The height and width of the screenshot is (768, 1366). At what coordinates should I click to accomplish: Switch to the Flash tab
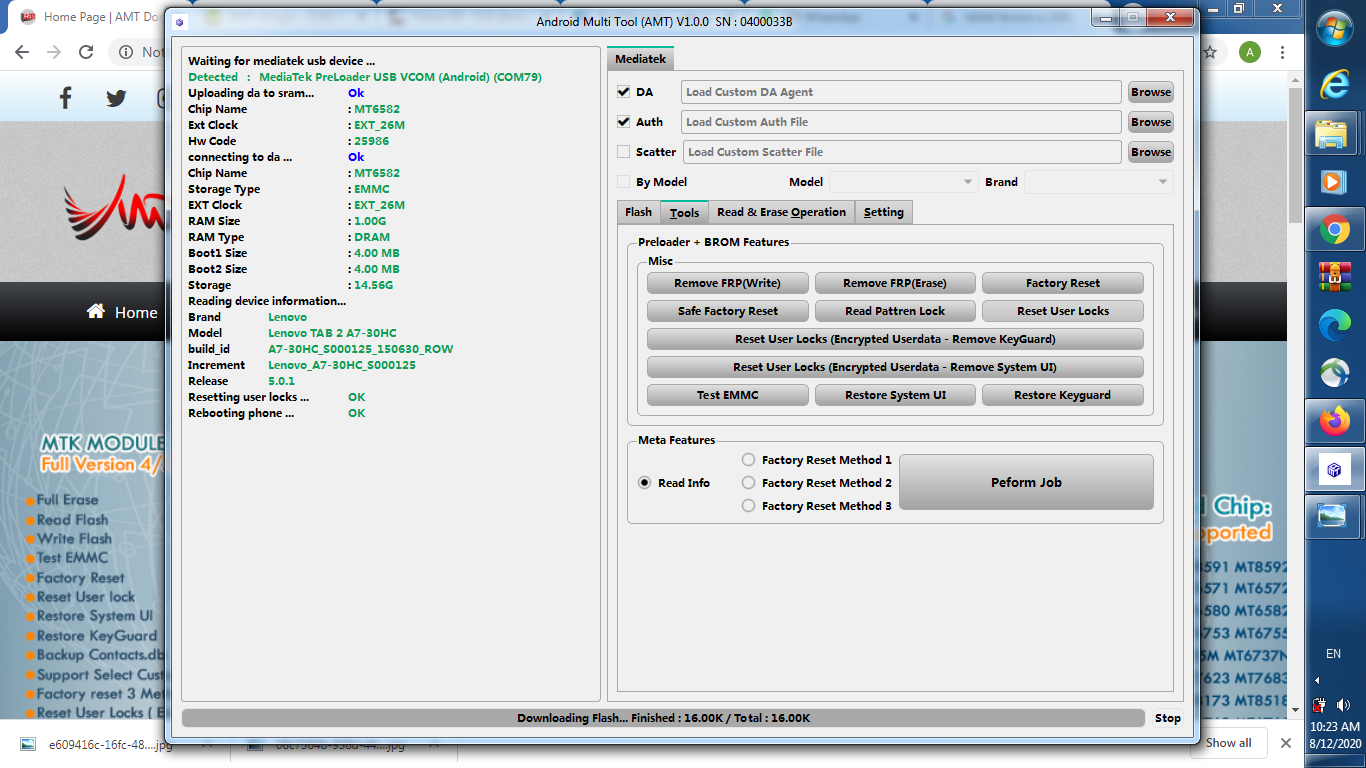click(638, 212)
